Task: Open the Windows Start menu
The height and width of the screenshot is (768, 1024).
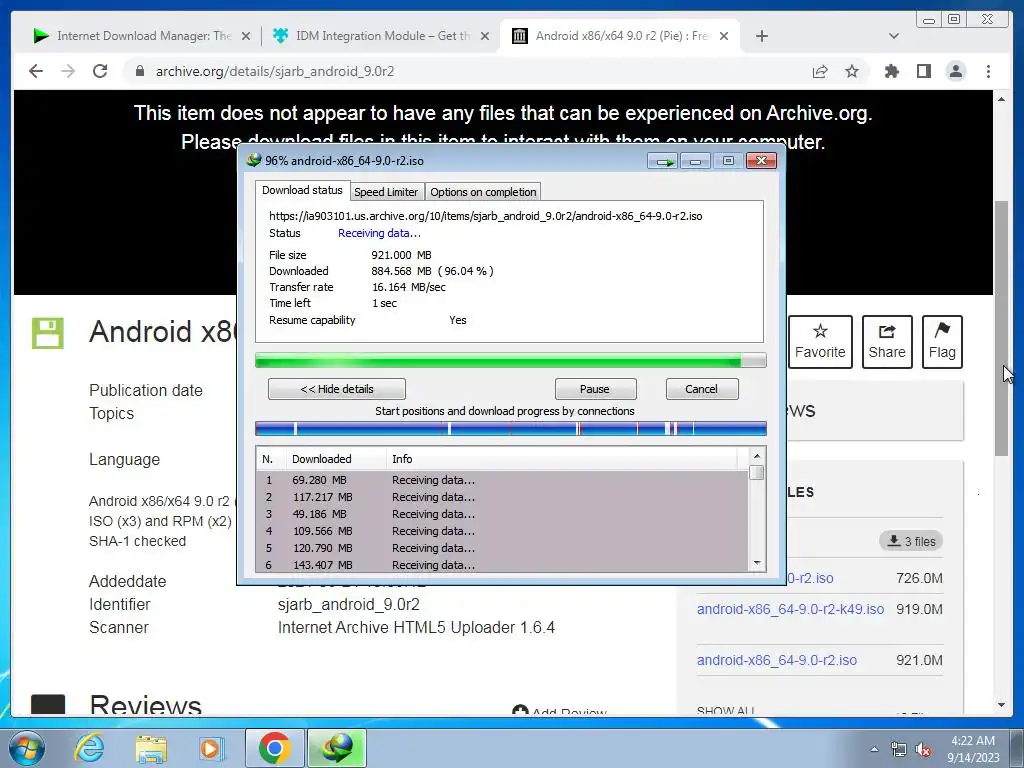Action: coord(25,748)
